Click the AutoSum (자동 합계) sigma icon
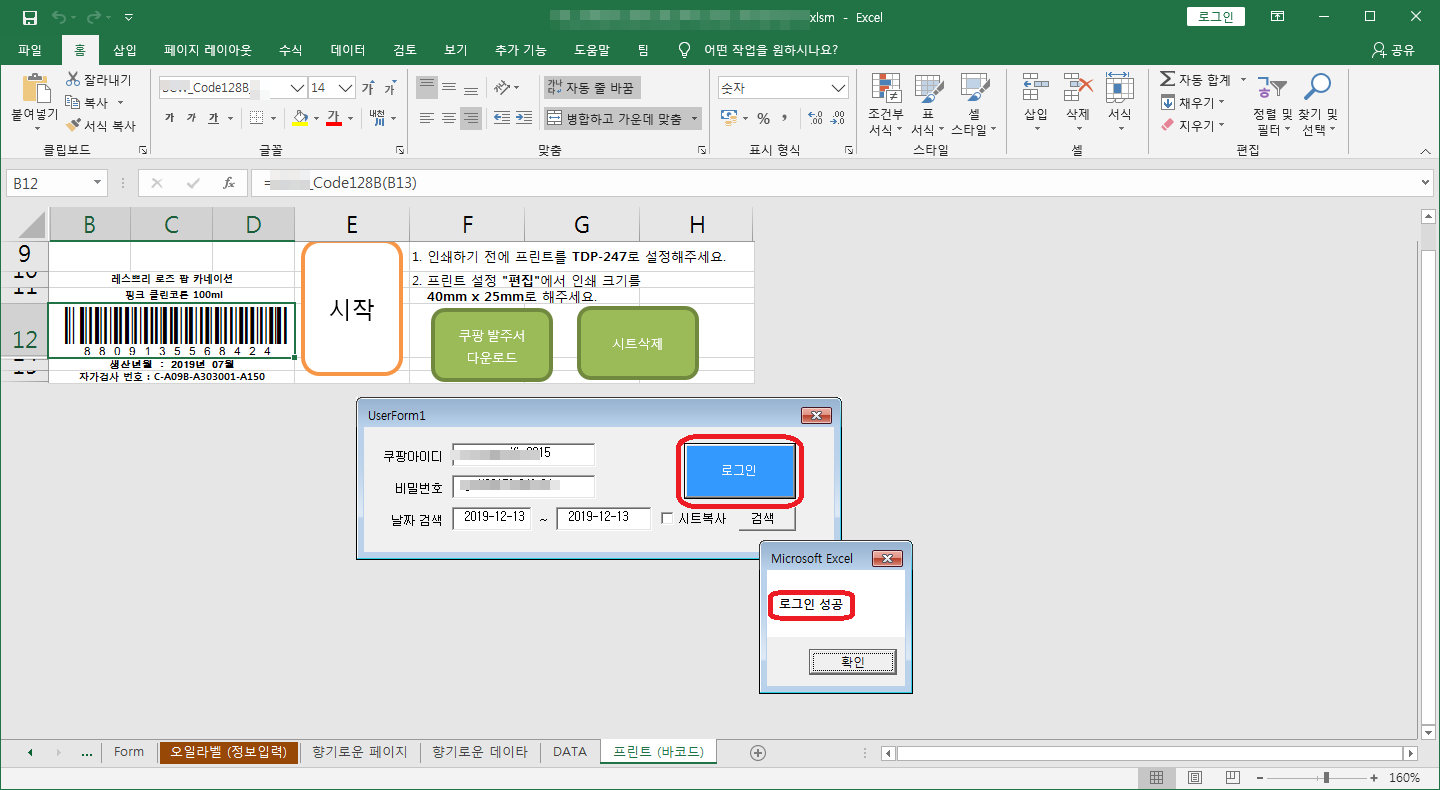 (1167, 80)
